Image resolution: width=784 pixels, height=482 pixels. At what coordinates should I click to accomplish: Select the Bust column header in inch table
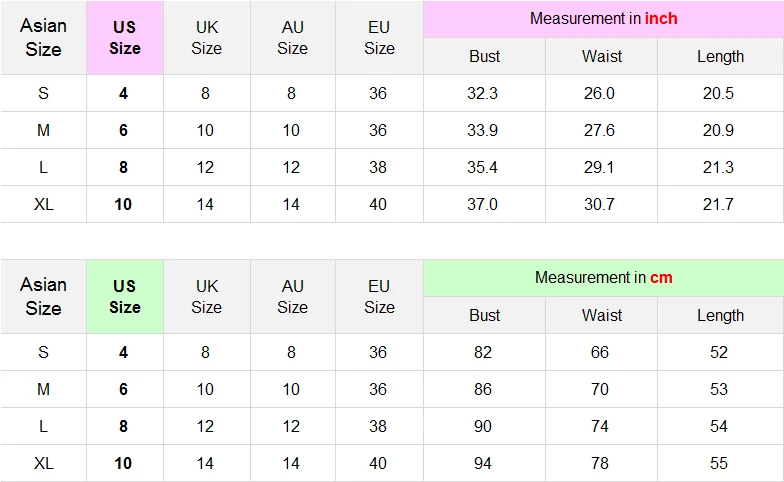coord(484,56)
